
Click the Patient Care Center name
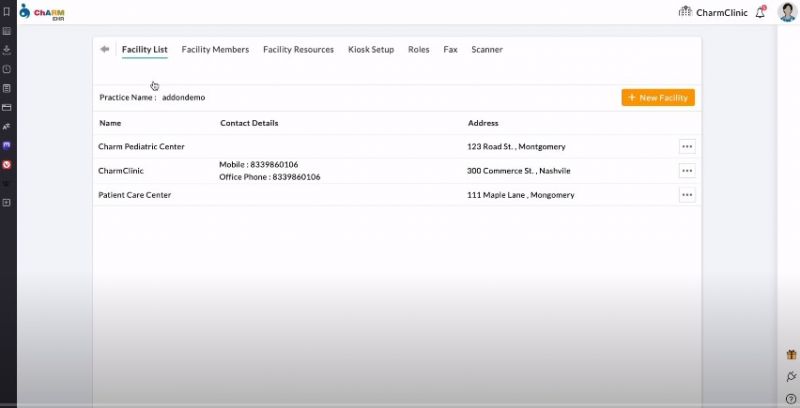tap(135, 195)
